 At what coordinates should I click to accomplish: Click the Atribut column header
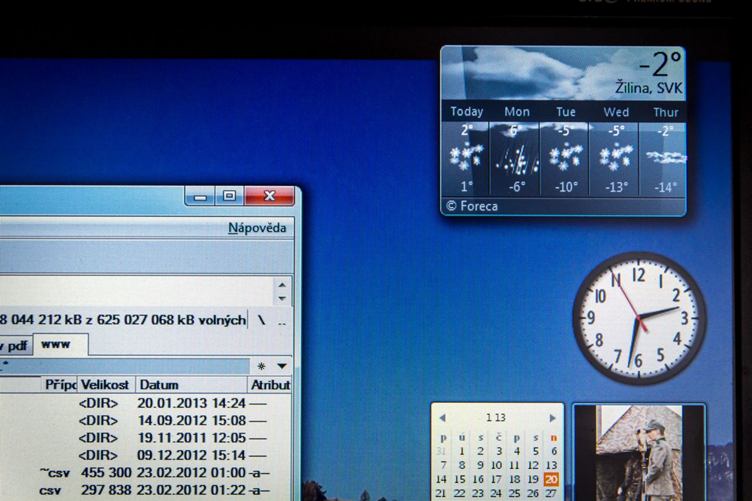tap(269, 385)
